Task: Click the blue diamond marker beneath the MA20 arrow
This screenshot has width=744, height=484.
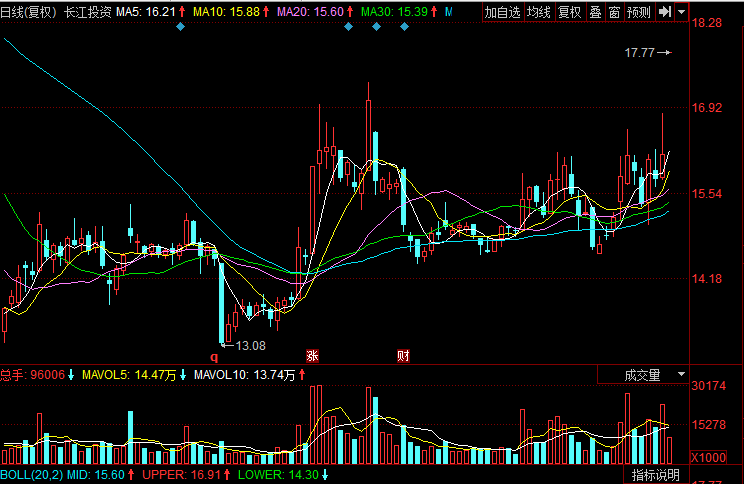Action: click(x=348, y=27)
